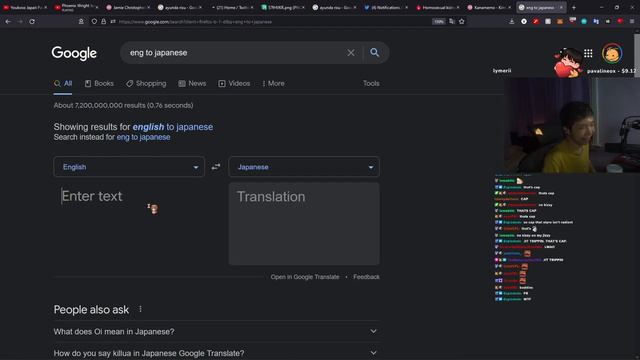Open a new browser tab

(x=573, y=7)
